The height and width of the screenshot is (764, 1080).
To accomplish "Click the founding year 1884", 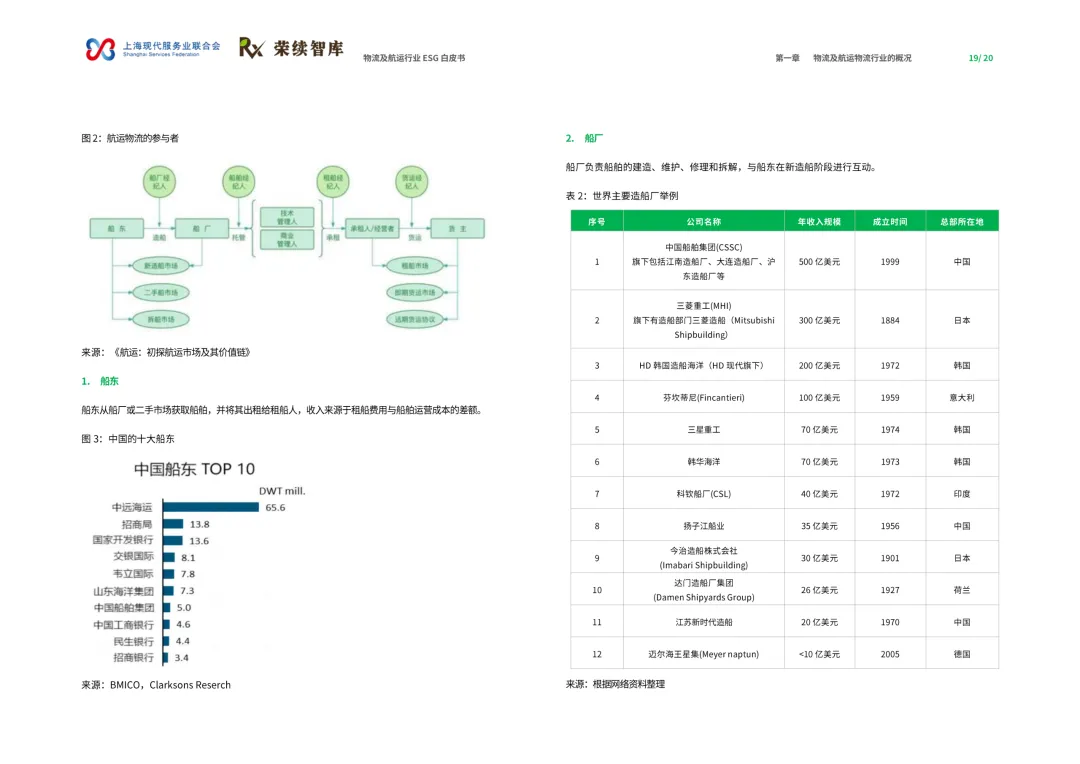I will pos(890,320).
